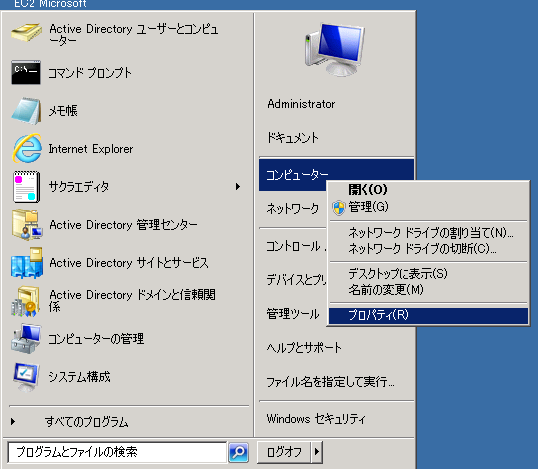Open the メモ帳 notepad icon
The image size is (538, 469).
point(27,110)
